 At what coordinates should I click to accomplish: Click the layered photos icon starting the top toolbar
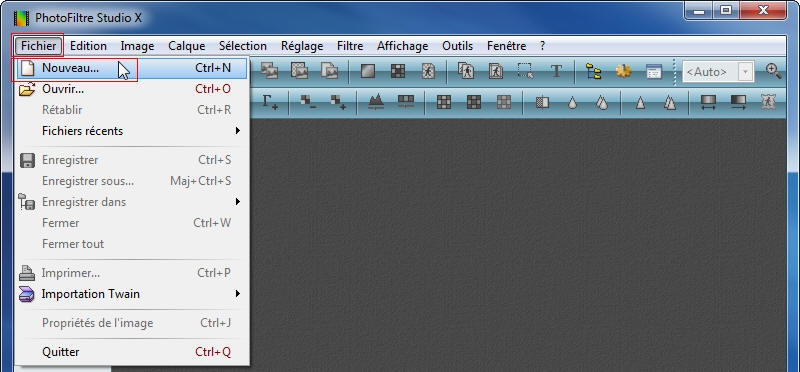point(269,71)
